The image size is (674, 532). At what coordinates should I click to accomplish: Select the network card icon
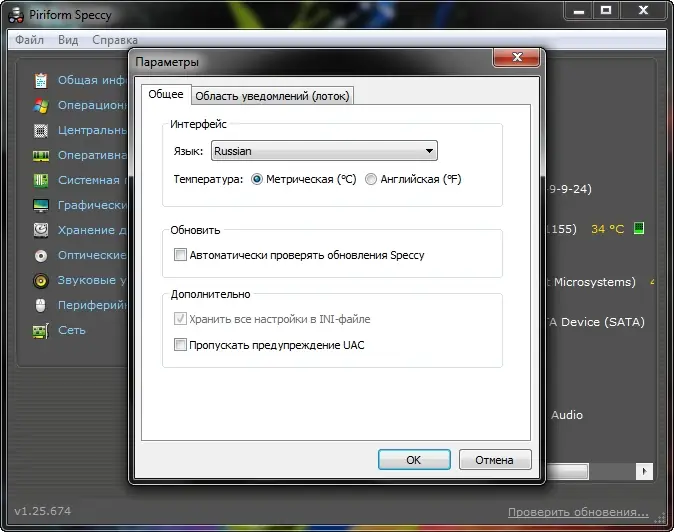(x=41, y=331)
